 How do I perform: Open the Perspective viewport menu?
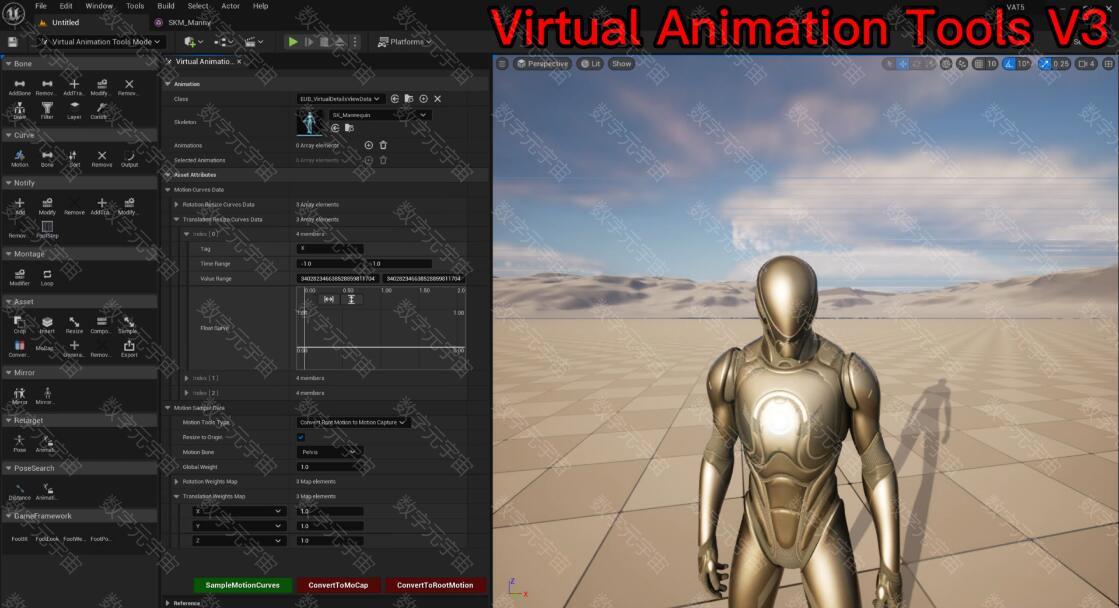point(542,64)
